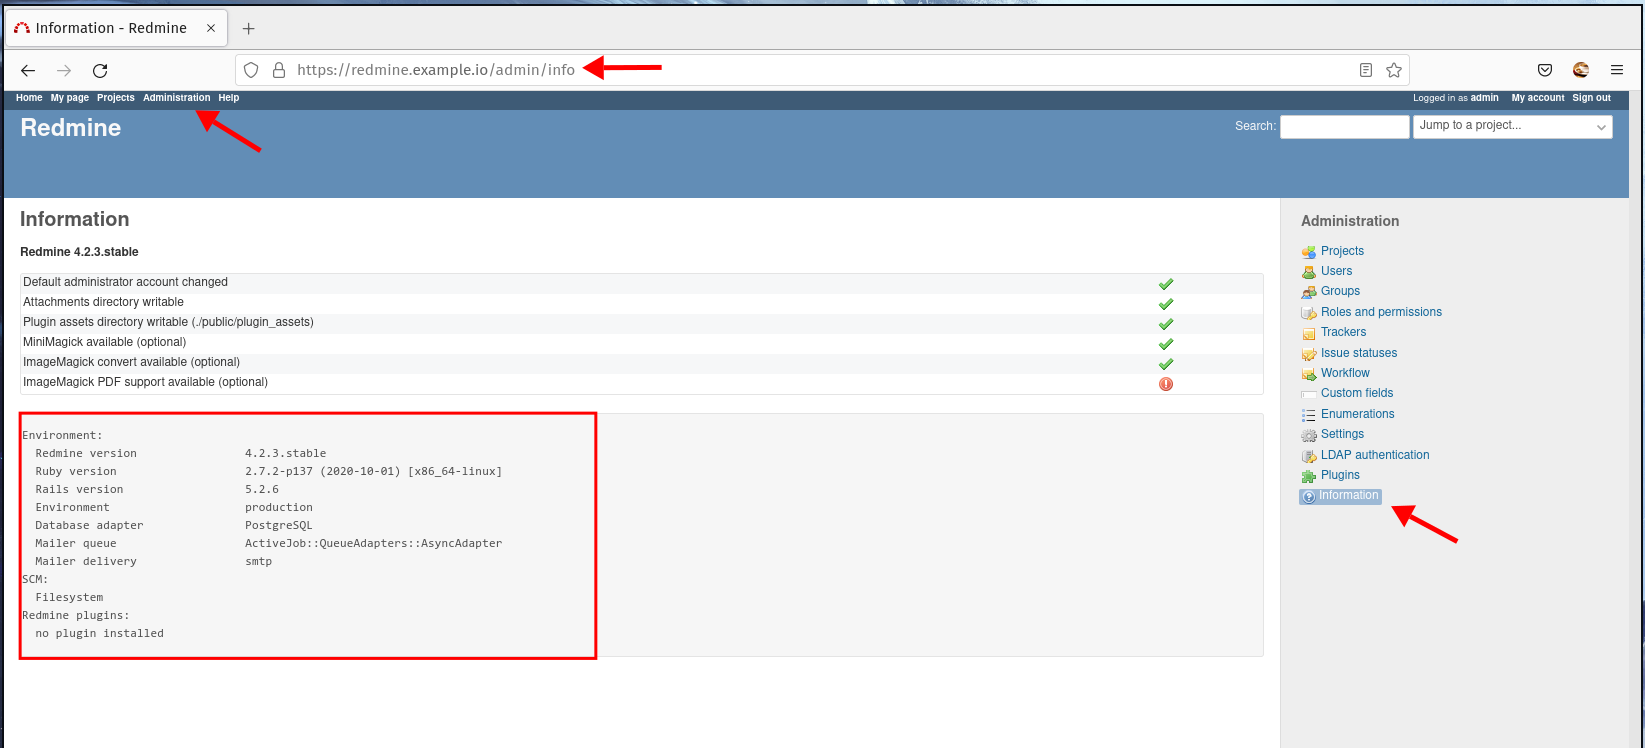Image resolution: width=1645 pixels, height=748 pixels.
Task: Click the Settings gear icon in sidebar
Action: [1309, 435]
